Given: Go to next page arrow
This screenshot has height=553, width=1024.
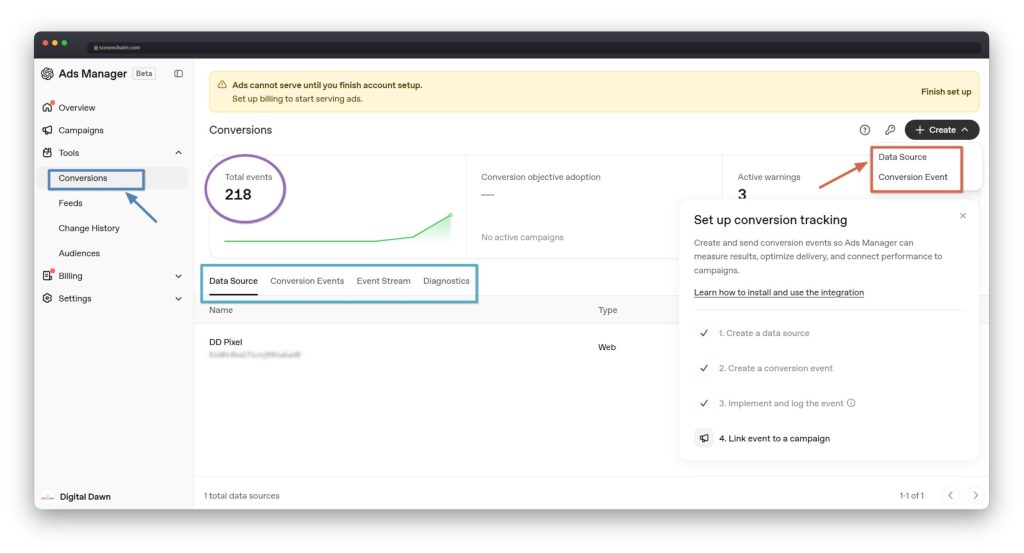Looking at the screenshot, I should 975,496.
